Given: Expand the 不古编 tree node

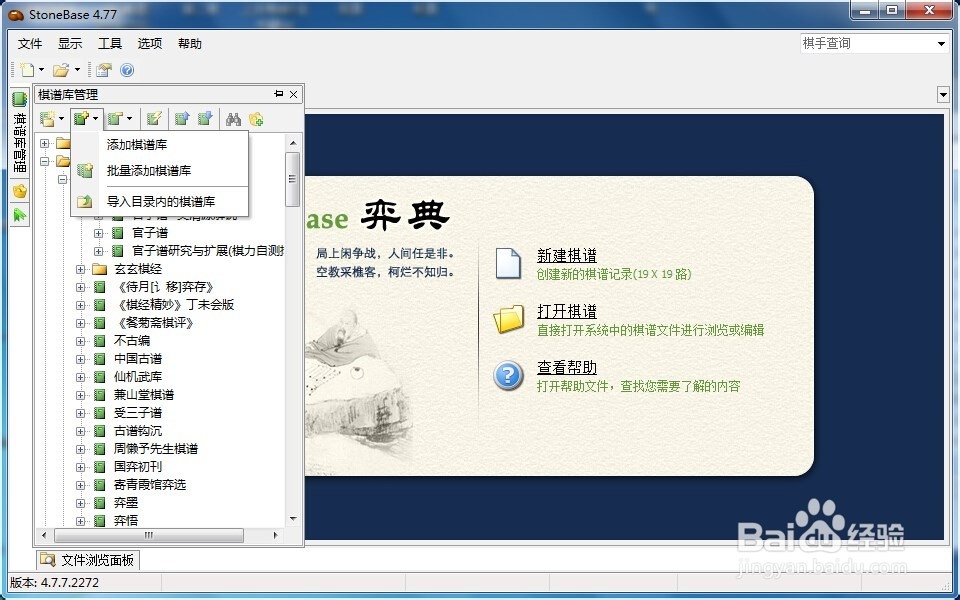Looking at the screenshot, I should click(x=80, y=341).
